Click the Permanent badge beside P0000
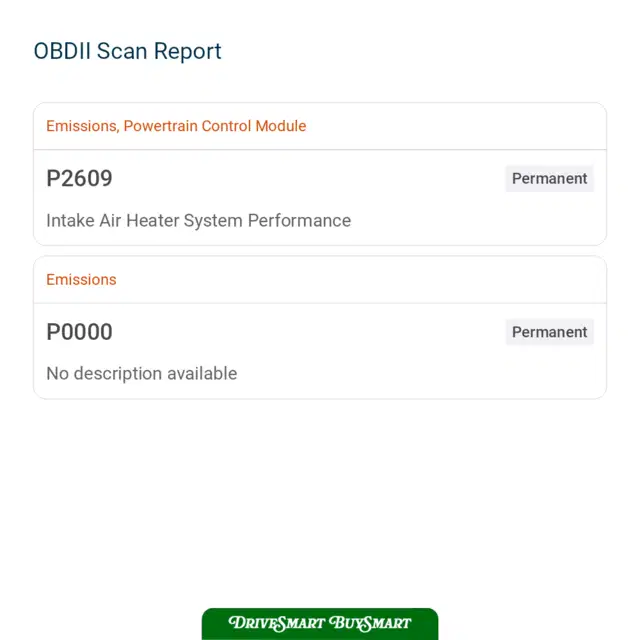 (549, 332)
